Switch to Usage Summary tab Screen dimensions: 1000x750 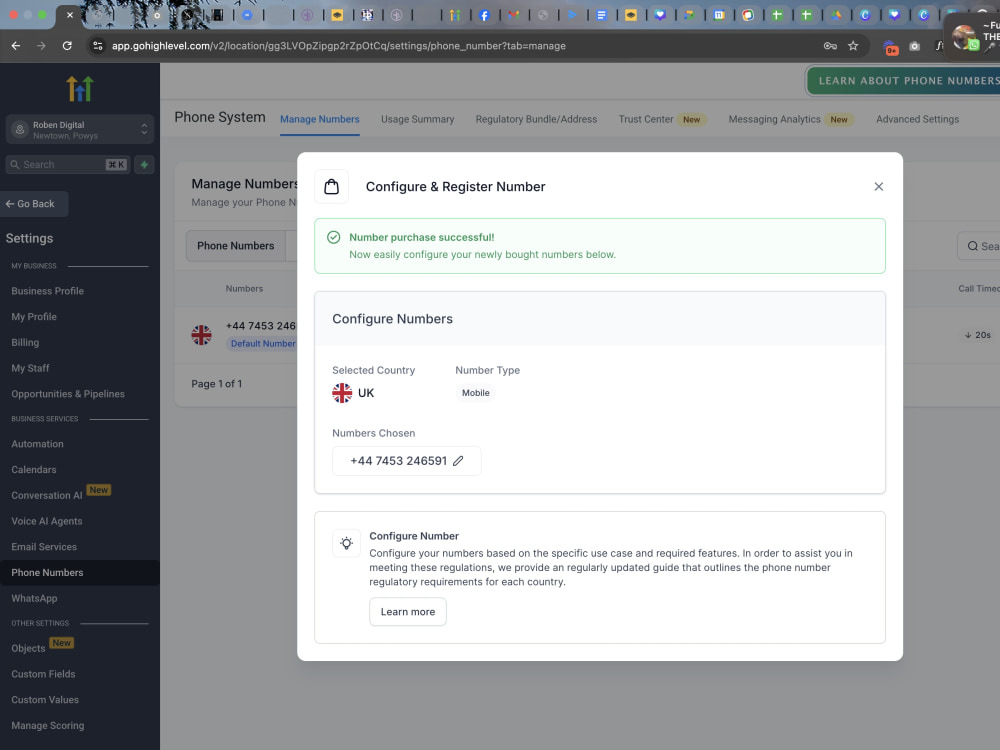[x=418, y=119]
